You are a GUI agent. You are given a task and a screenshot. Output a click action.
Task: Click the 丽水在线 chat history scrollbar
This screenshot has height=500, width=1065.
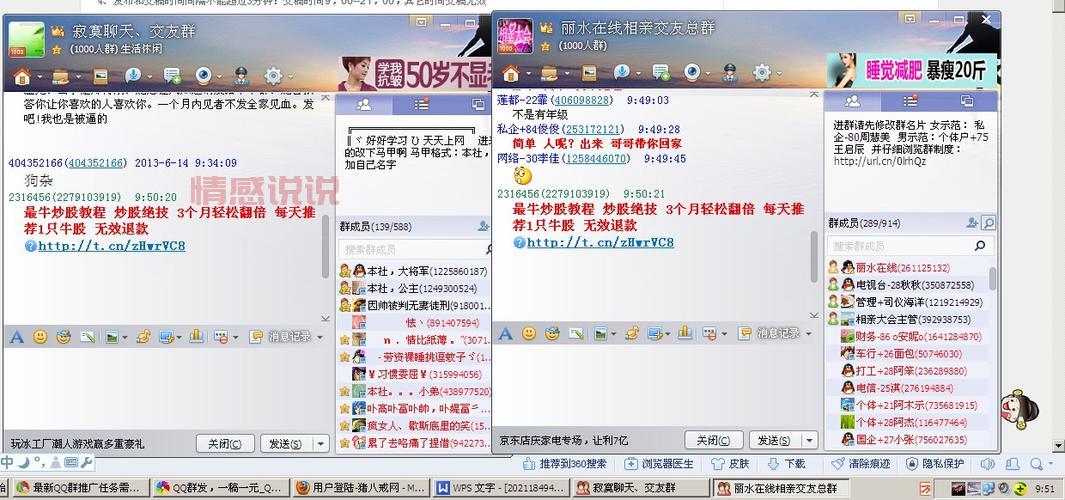click(x=814, y=256)
